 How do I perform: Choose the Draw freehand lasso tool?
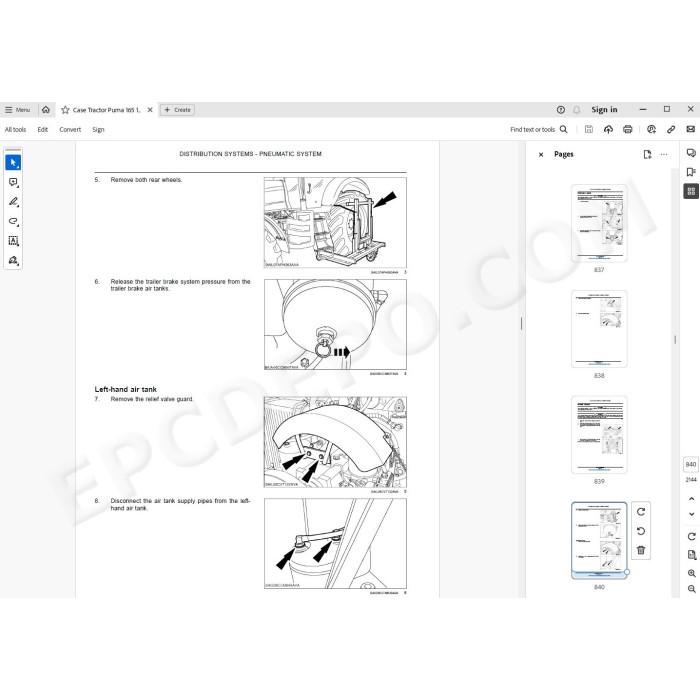[x=13, y=221]
